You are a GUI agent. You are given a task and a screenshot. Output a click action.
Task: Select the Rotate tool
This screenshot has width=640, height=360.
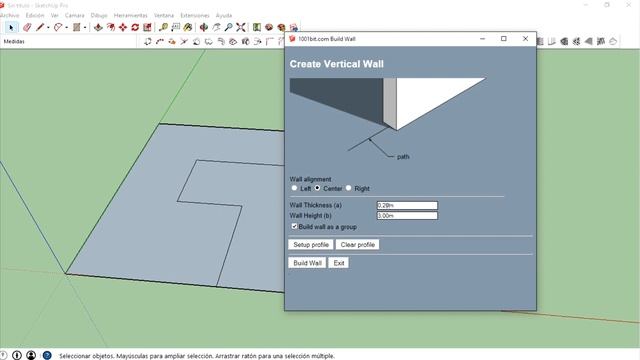pos(135,27)
